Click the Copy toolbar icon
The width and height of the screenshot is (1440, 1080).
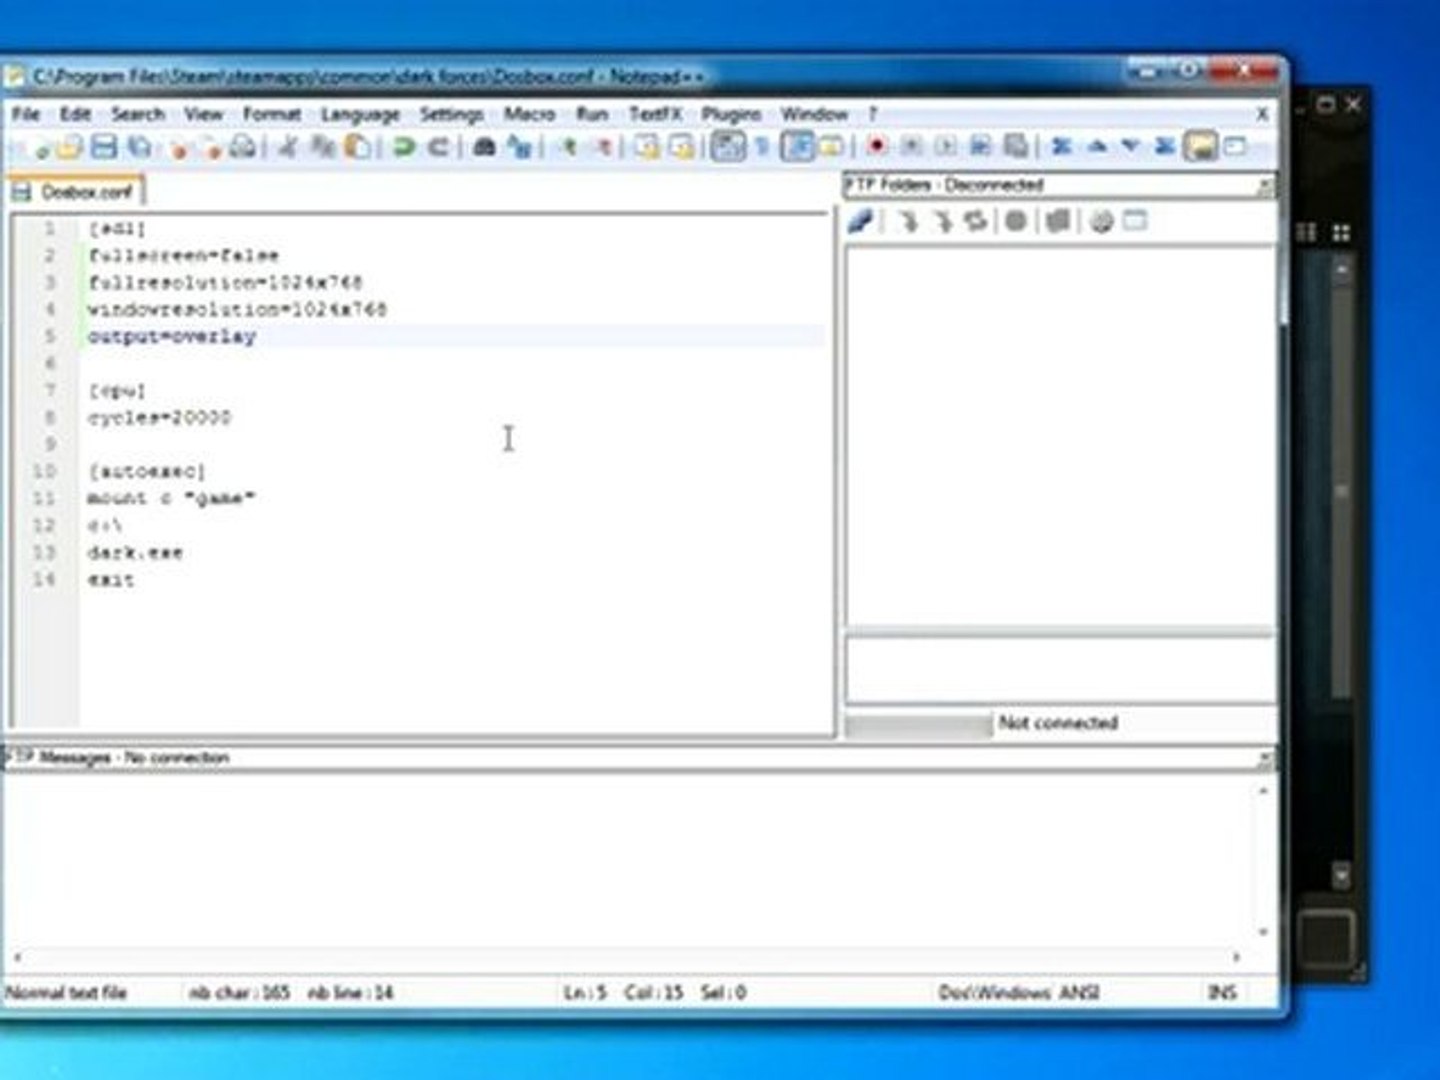point(323,148)
